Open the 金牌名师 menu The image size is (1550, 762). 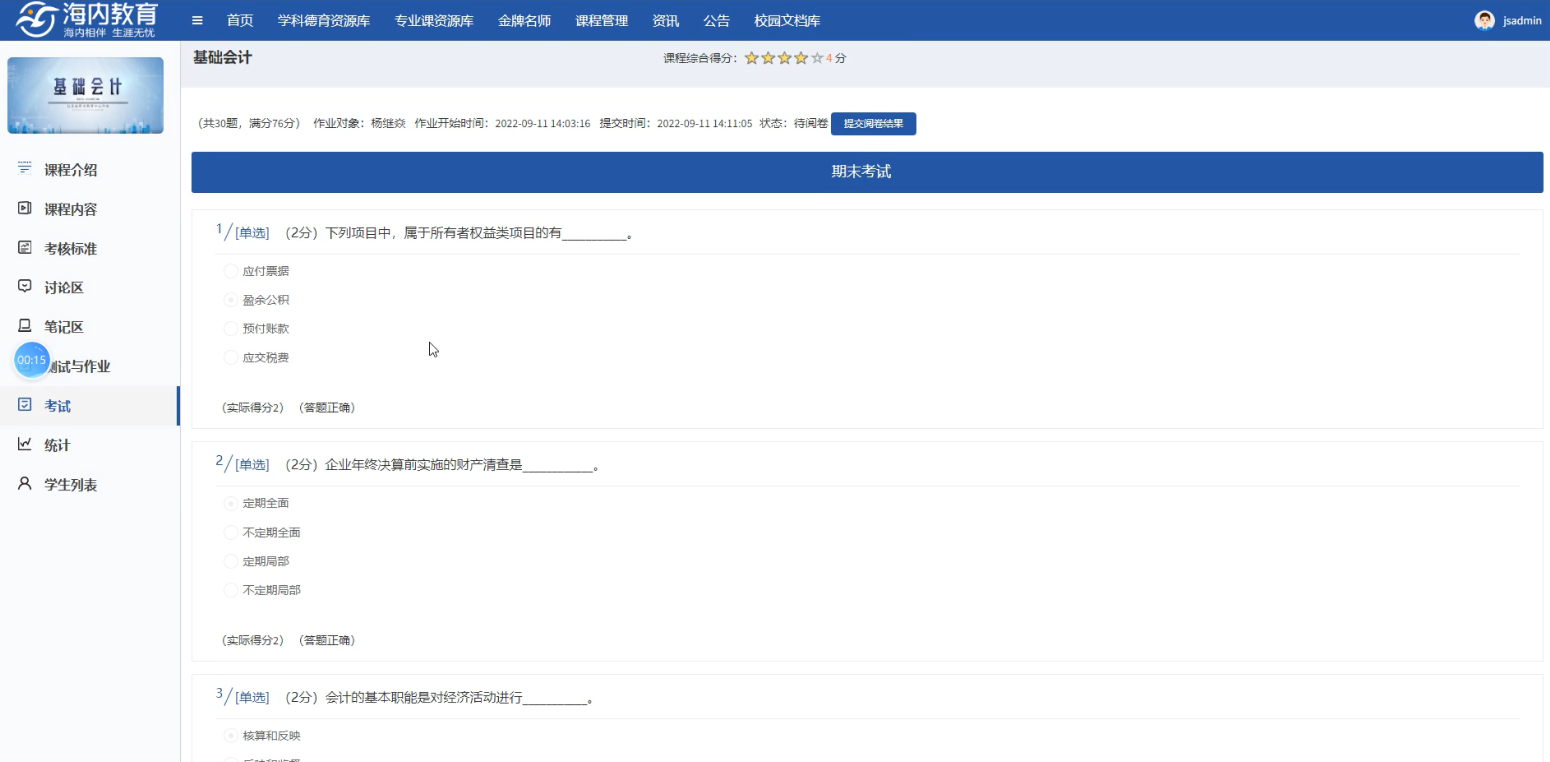524,21
